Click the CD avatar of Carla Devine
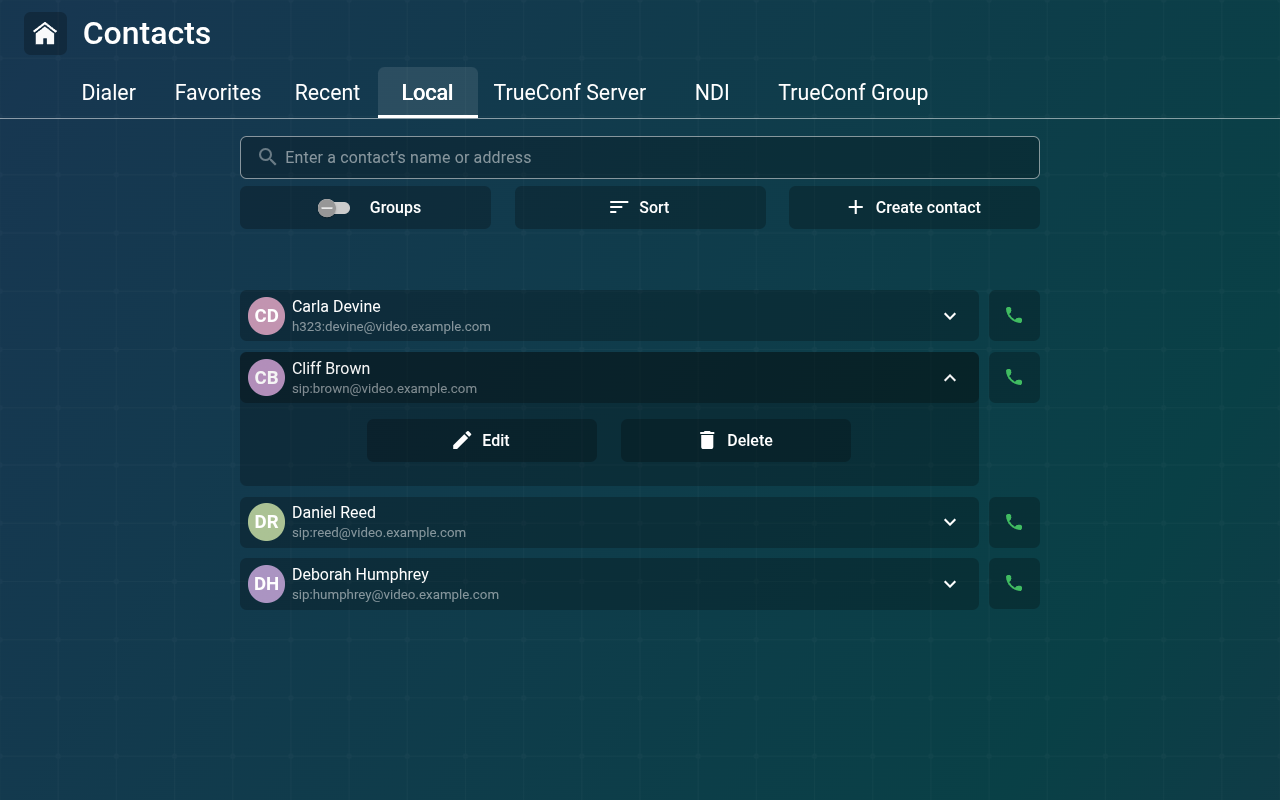 (x=266, y=316)
